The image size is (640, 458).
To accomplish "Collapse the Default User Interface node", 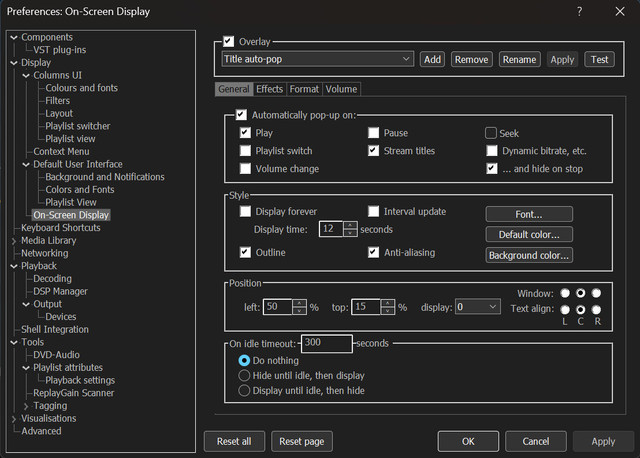I will point(26,165).
